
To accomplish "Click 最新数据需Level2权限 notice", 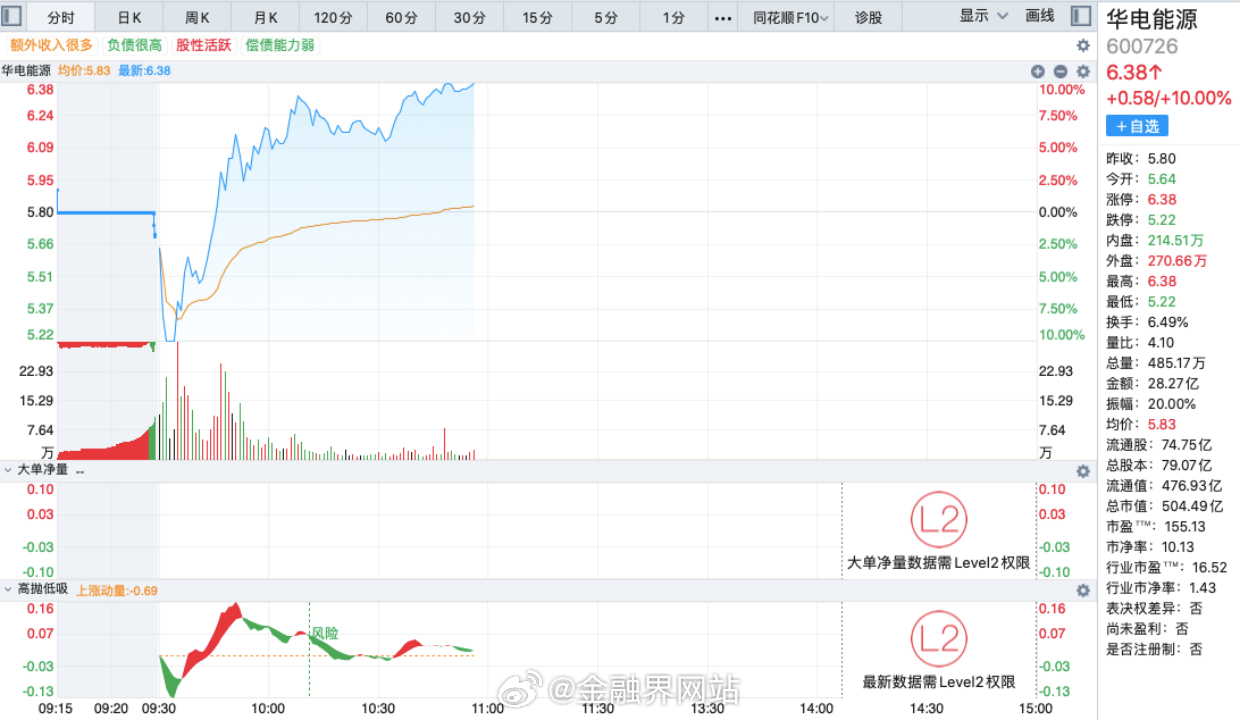I will coord(939,682).
